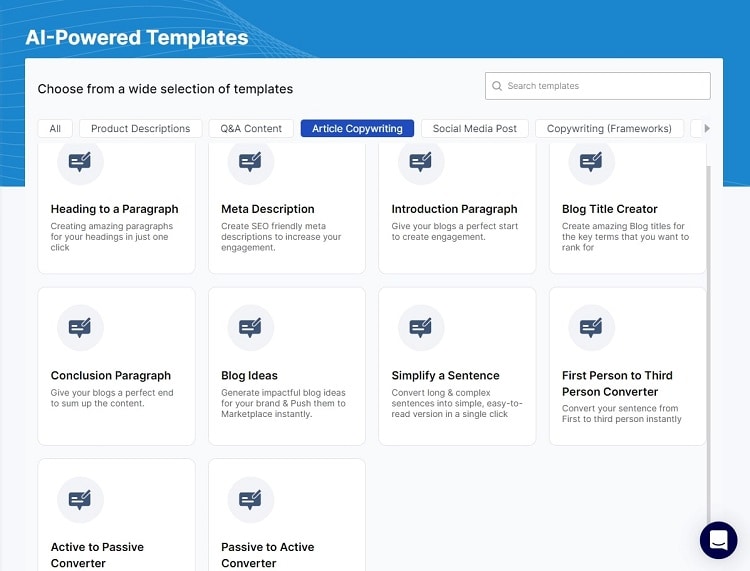Screen dimensions: 750x571
Task: Click 'Create amazing Blog titles' description
Action: (x=625, y=237)
